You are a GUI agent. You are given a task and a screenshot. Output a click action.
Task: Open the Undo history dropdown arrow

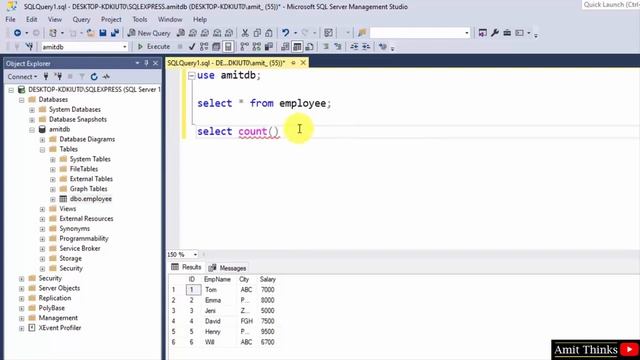[295, 33]
